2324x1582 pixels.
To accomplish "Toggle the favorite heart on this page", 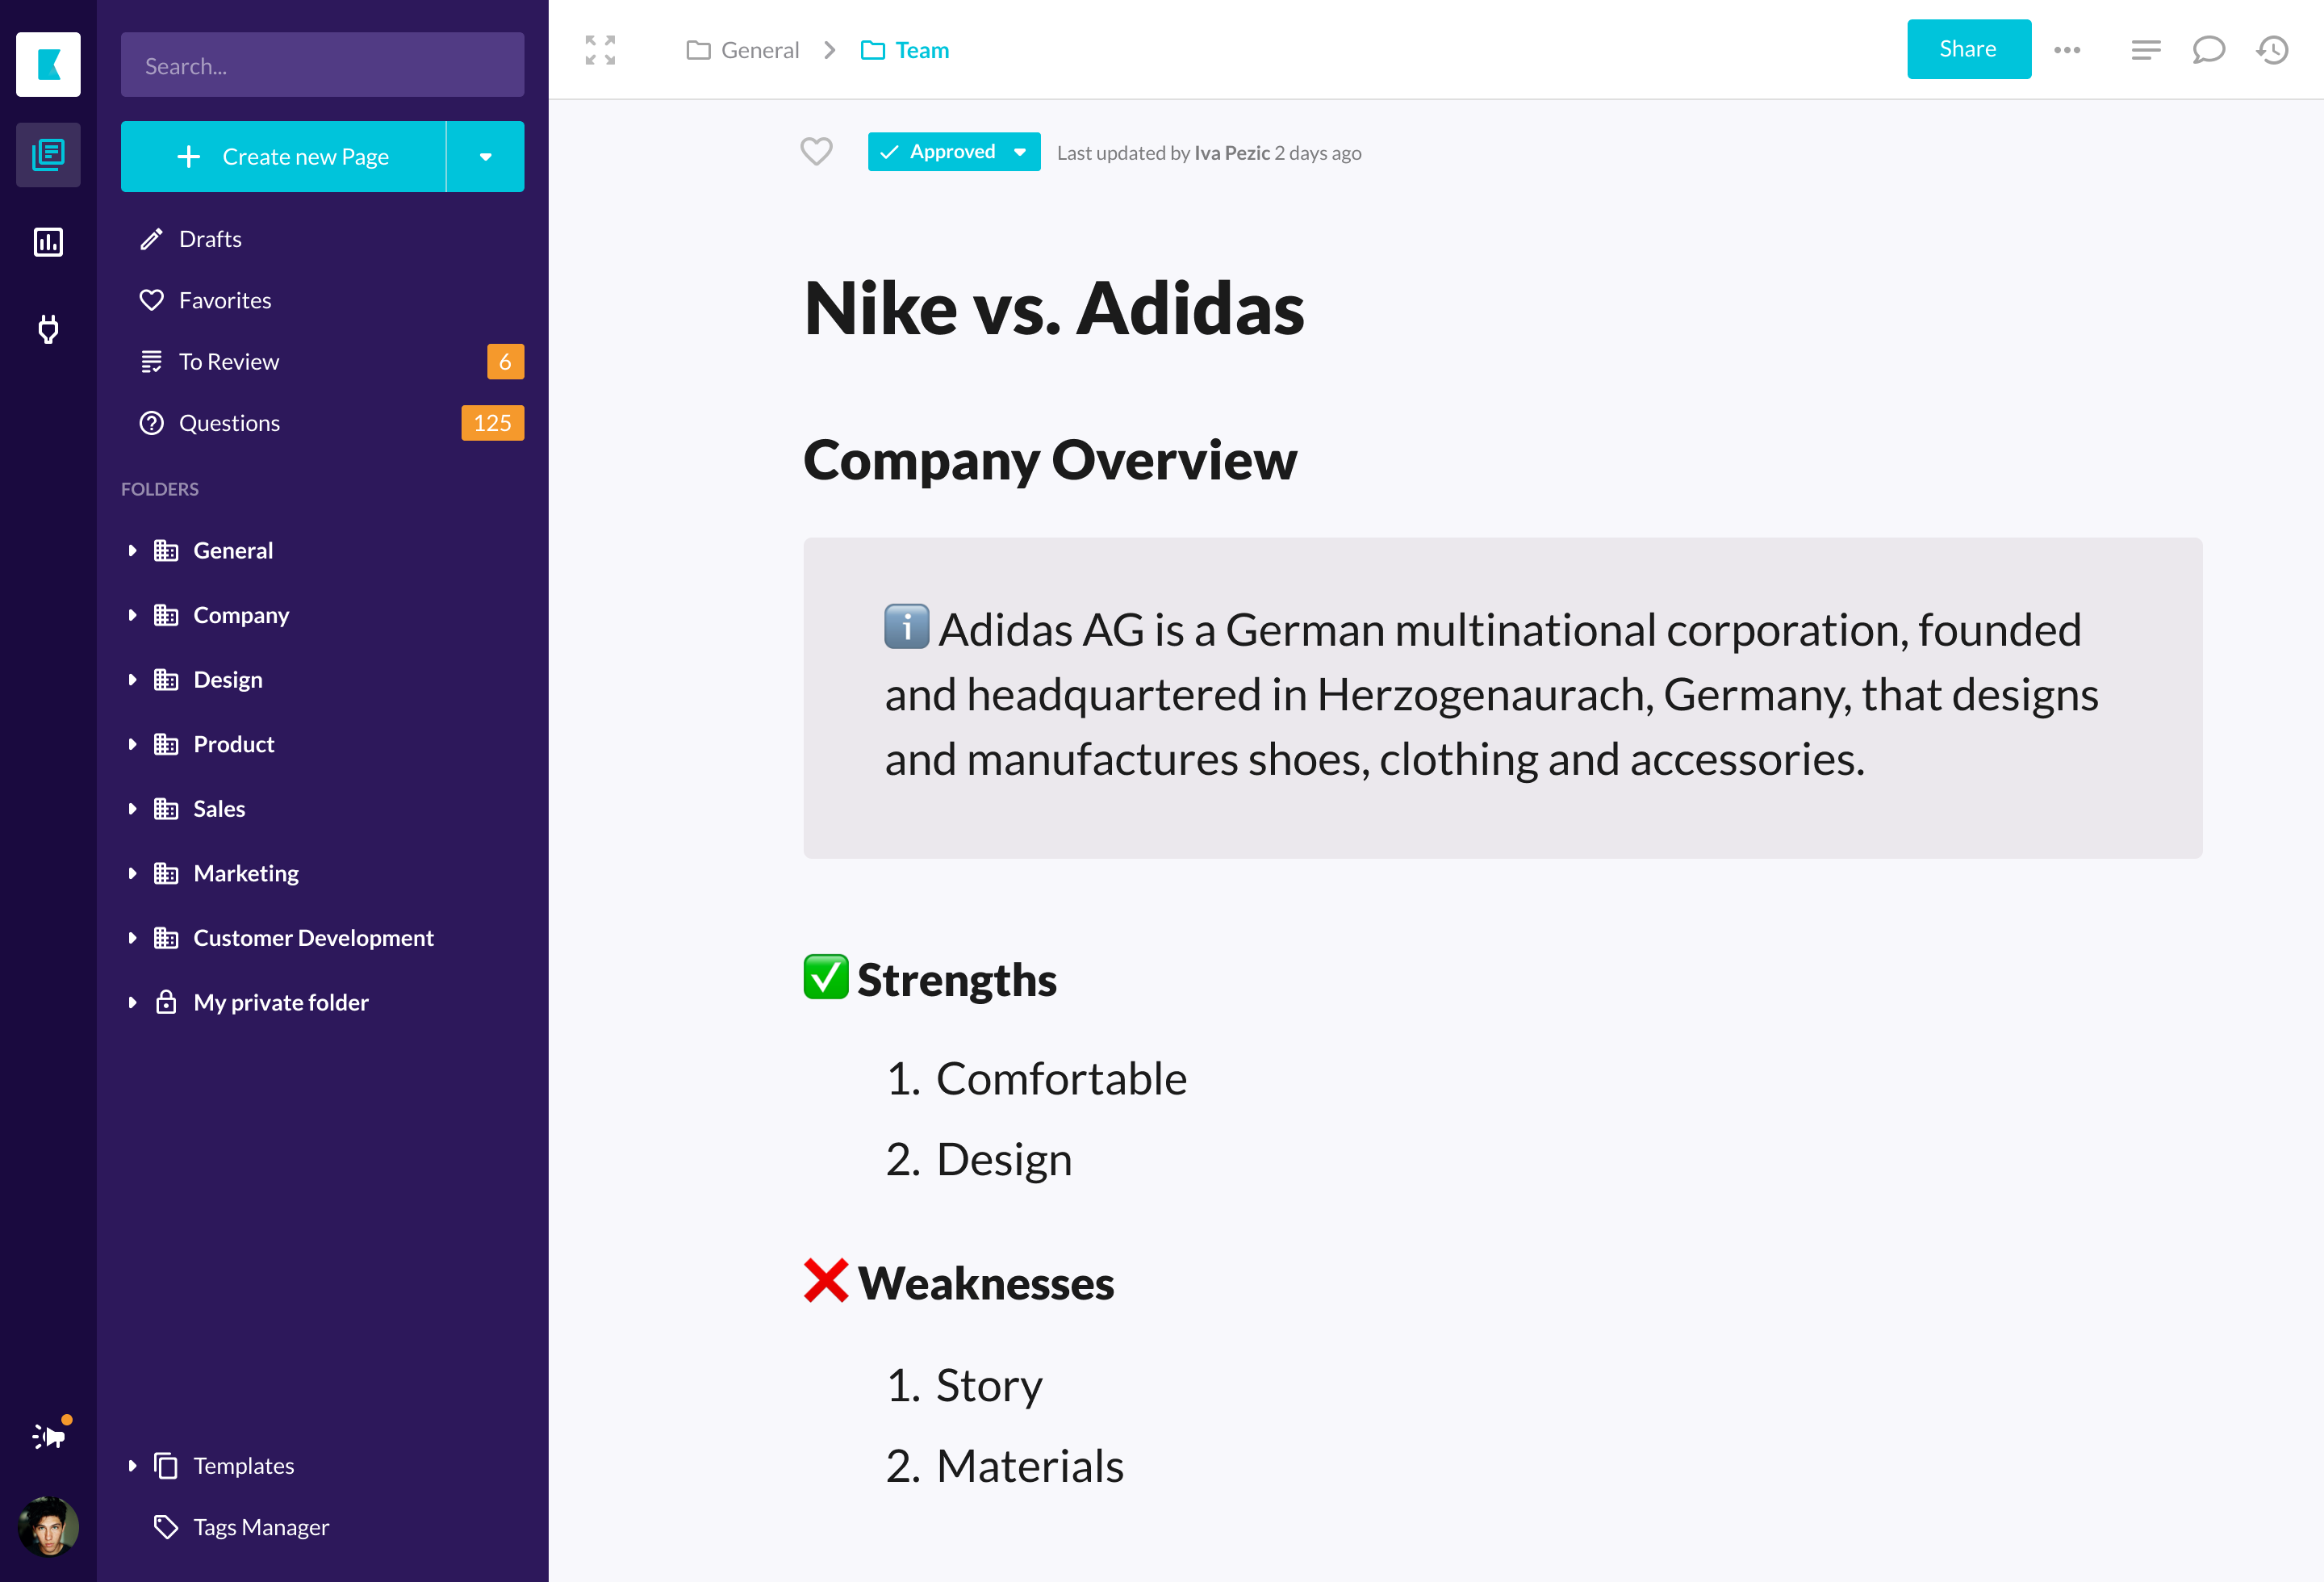I will pyautogui.click(x=816, y=152).
